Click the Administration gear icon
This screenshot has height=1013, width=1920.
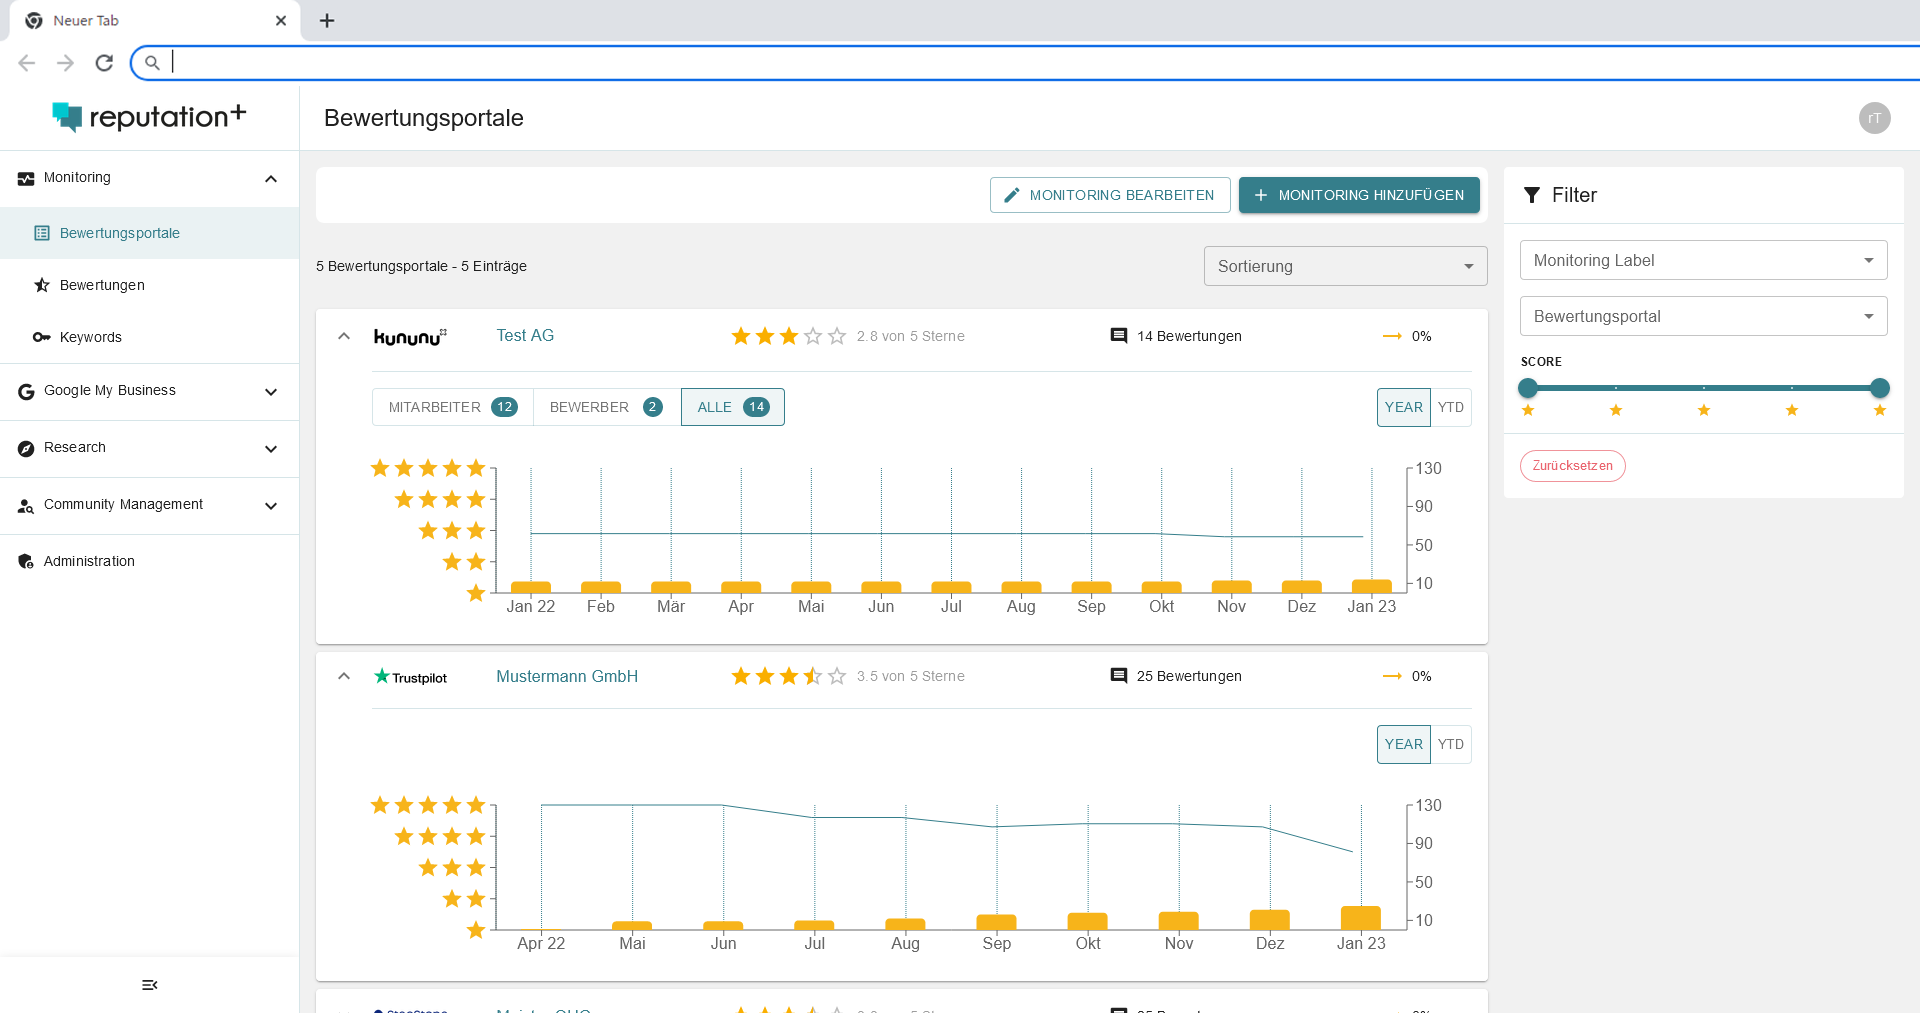(26, 562)
